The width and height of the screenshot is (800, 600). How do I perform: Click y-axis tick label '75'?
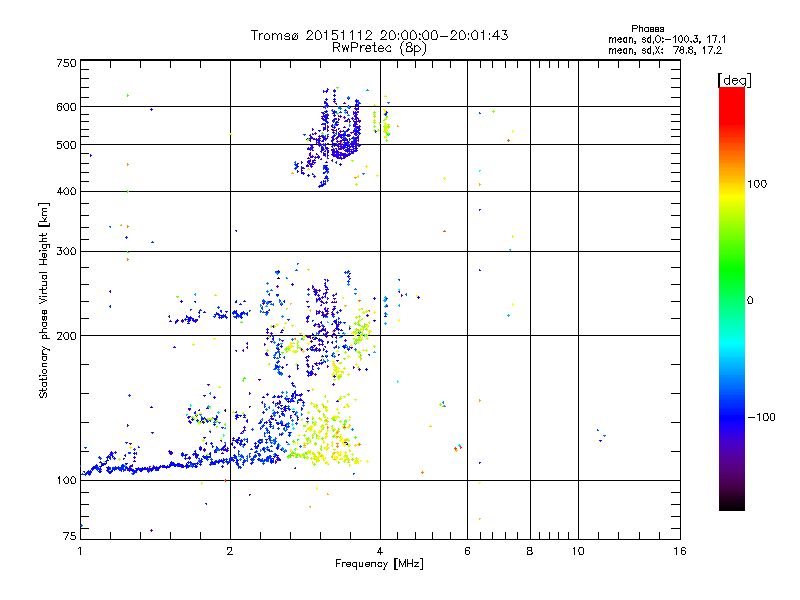click(x=70, y=536)
